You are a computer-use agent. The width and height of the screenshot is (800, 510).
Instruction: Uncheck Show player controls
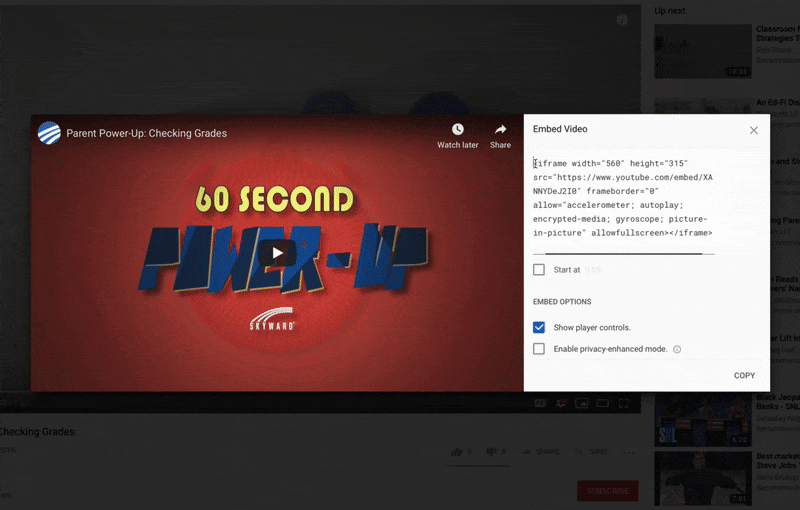tap(539, 327)
